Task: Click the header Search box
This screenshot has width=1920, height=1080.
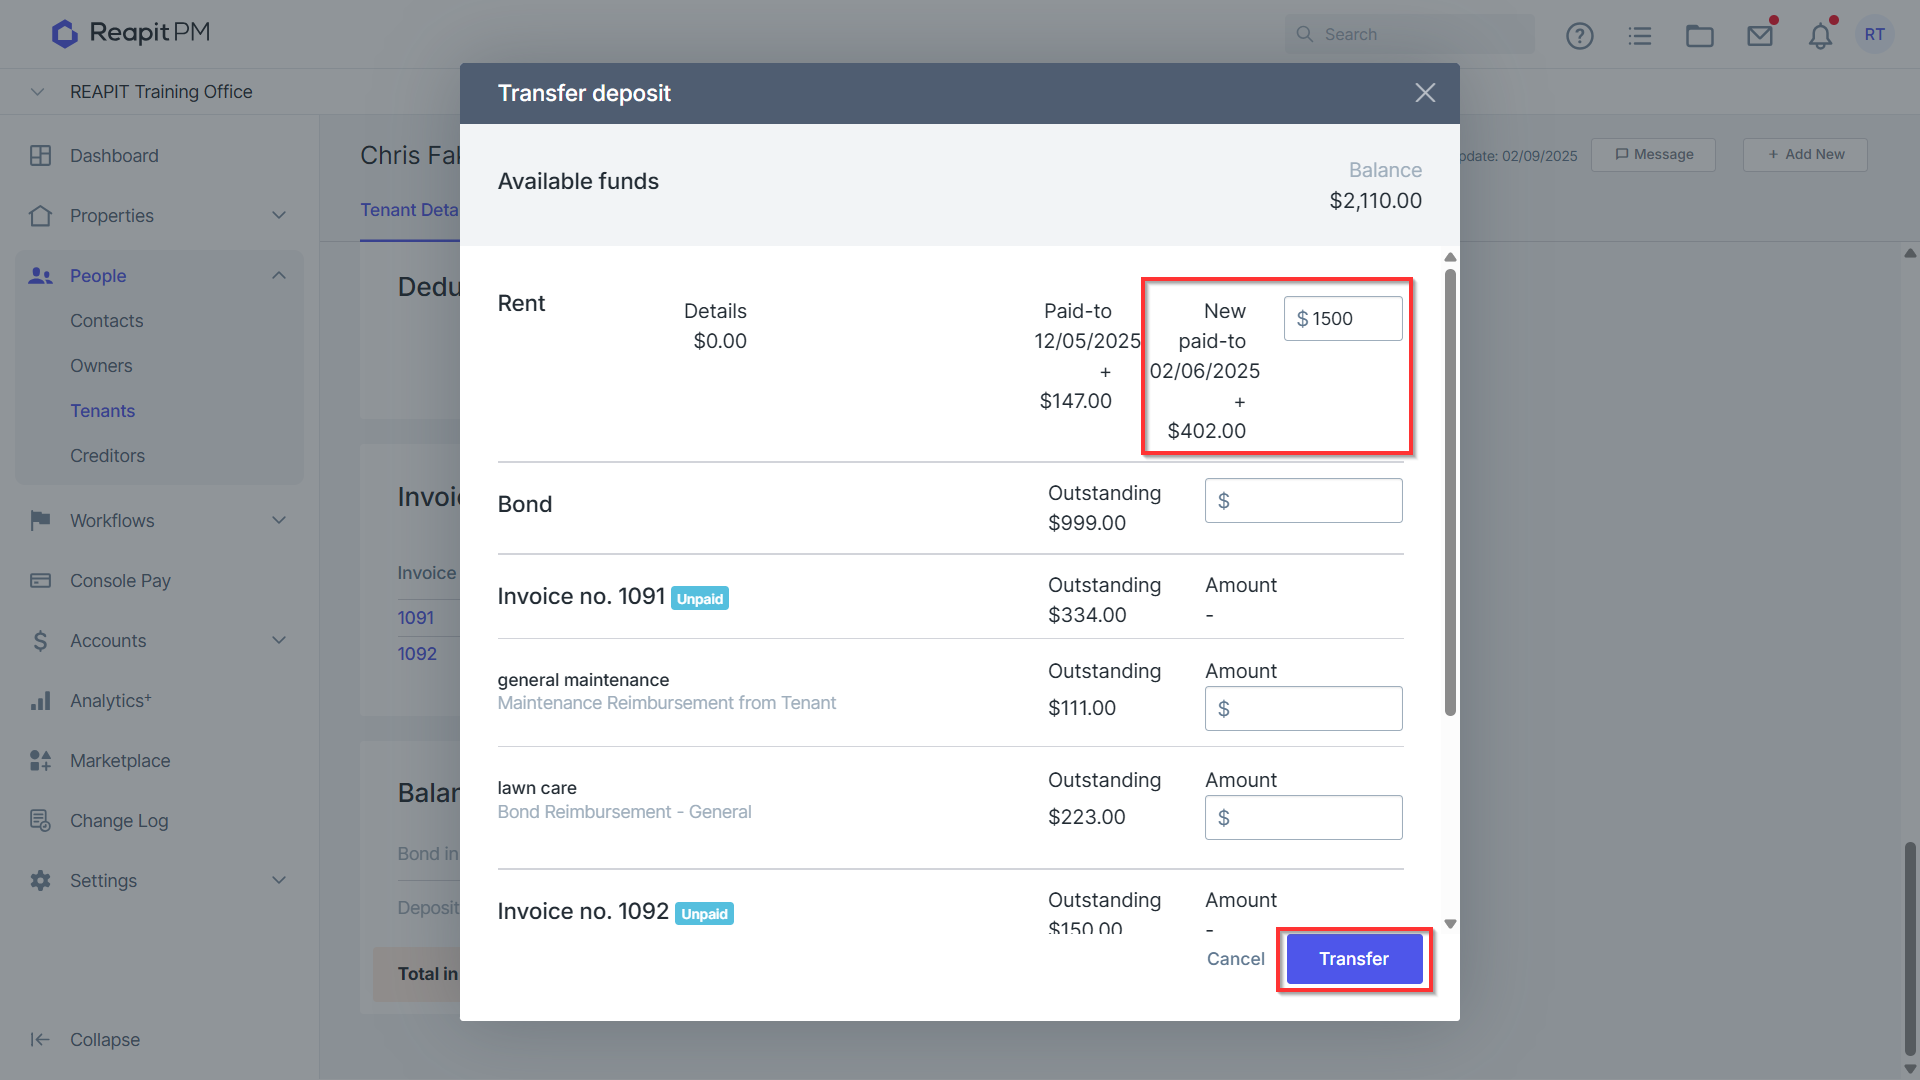Action: pos(1410,34)
